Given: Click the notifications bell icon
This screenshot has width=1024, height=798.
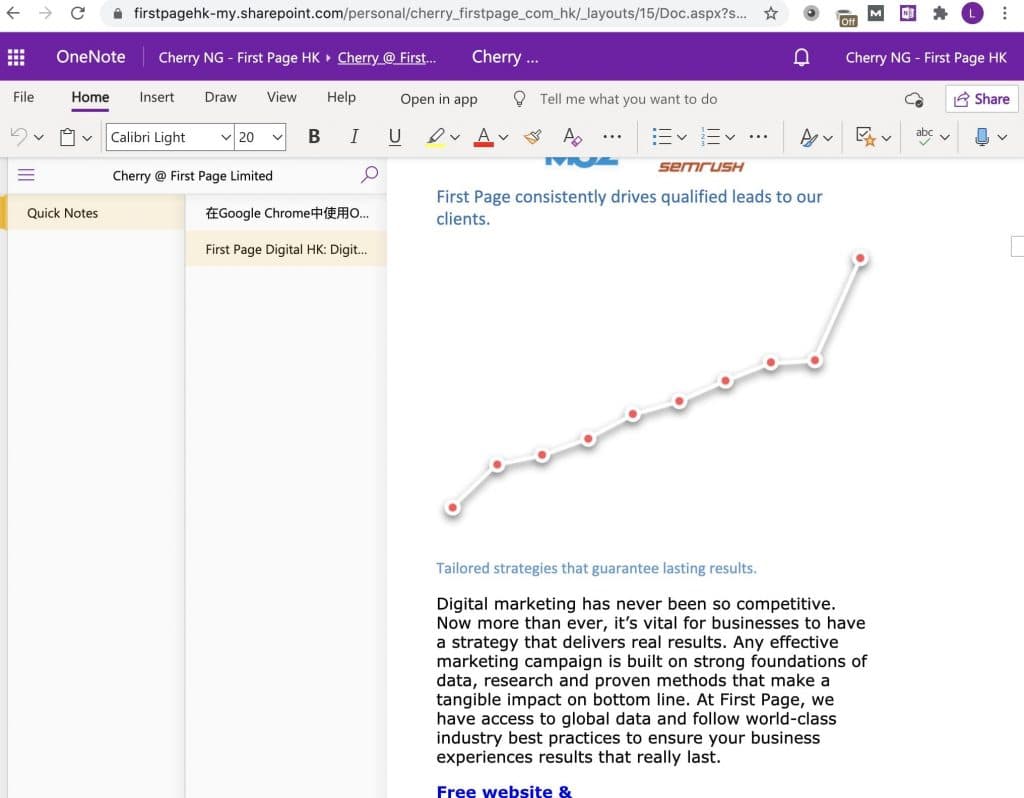Looking at the screenshot, I should point(801,57).
